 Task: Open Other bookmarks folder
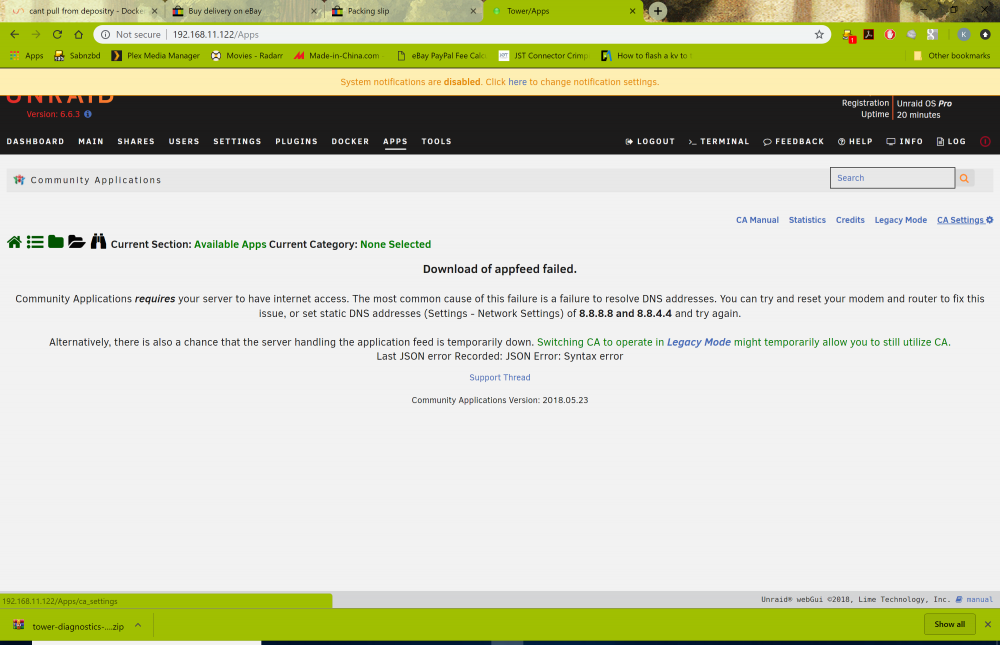pyautogui.click(x=952, y=56)
